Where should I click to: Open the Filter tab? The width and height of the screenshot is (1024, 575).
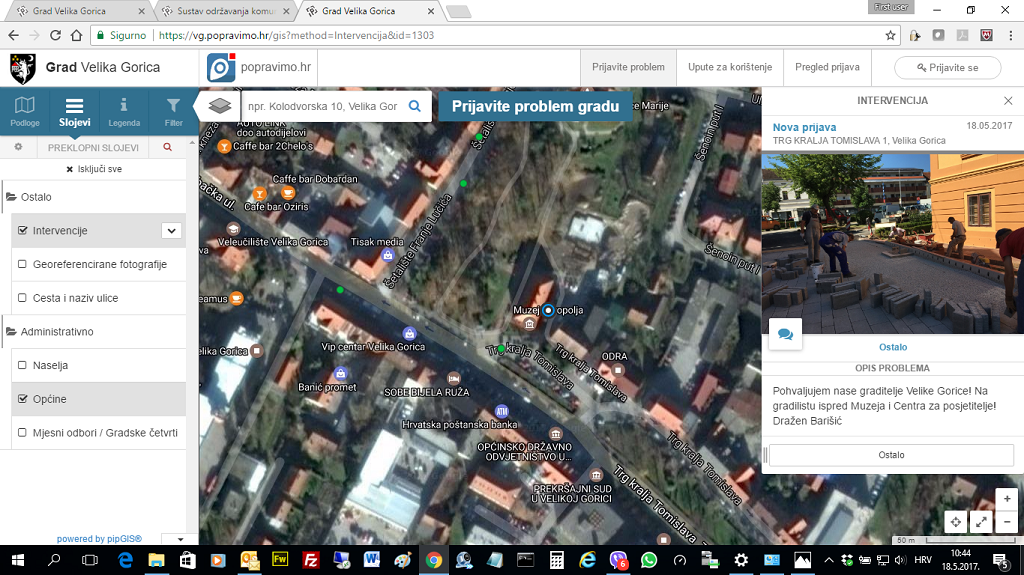coord(173,112)
